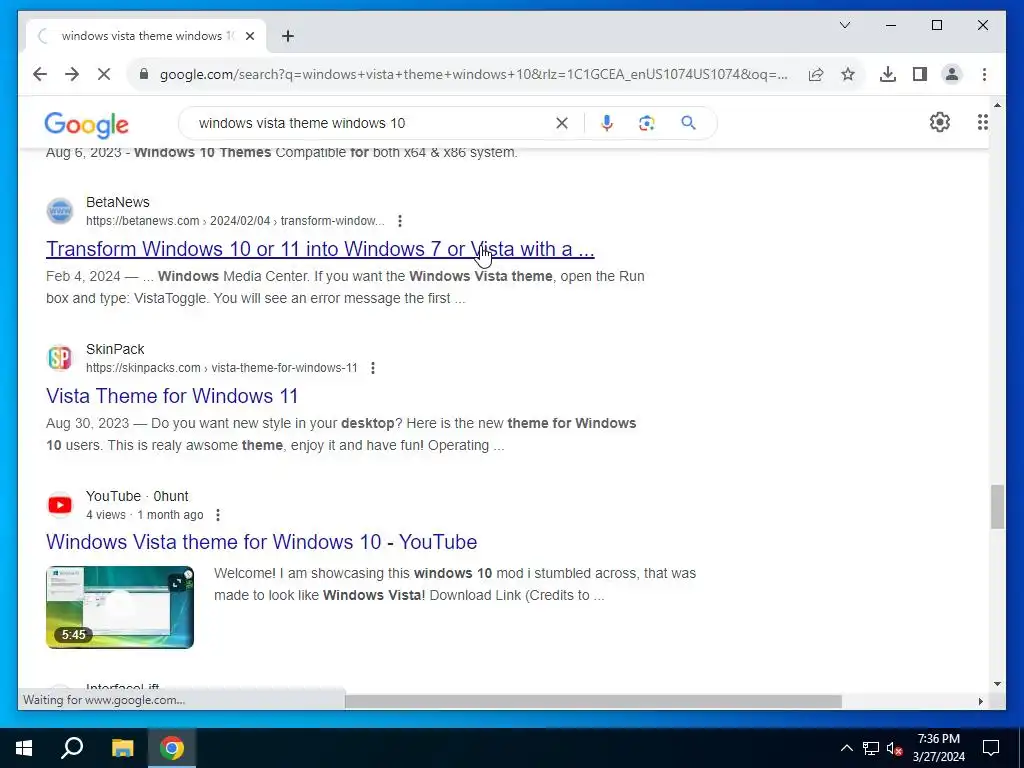This screenshot has height=768, width=1024.
Task: Open Vista Theme for Windows 11 link
Action: coord(172,396)
